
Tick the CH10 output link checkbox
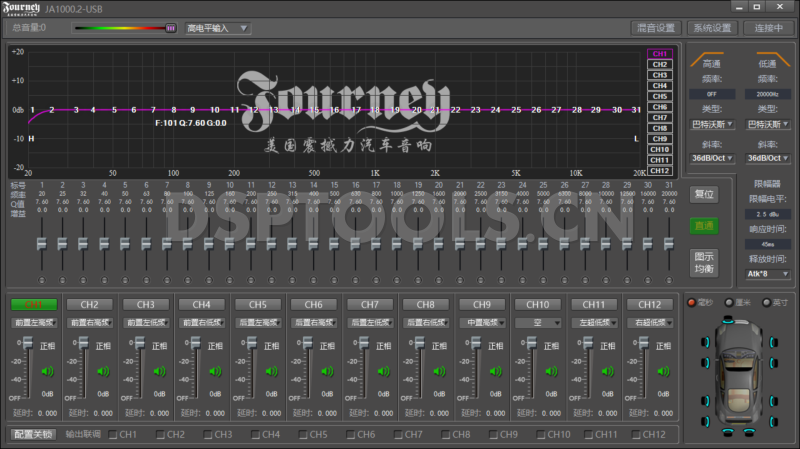point(541,435)
